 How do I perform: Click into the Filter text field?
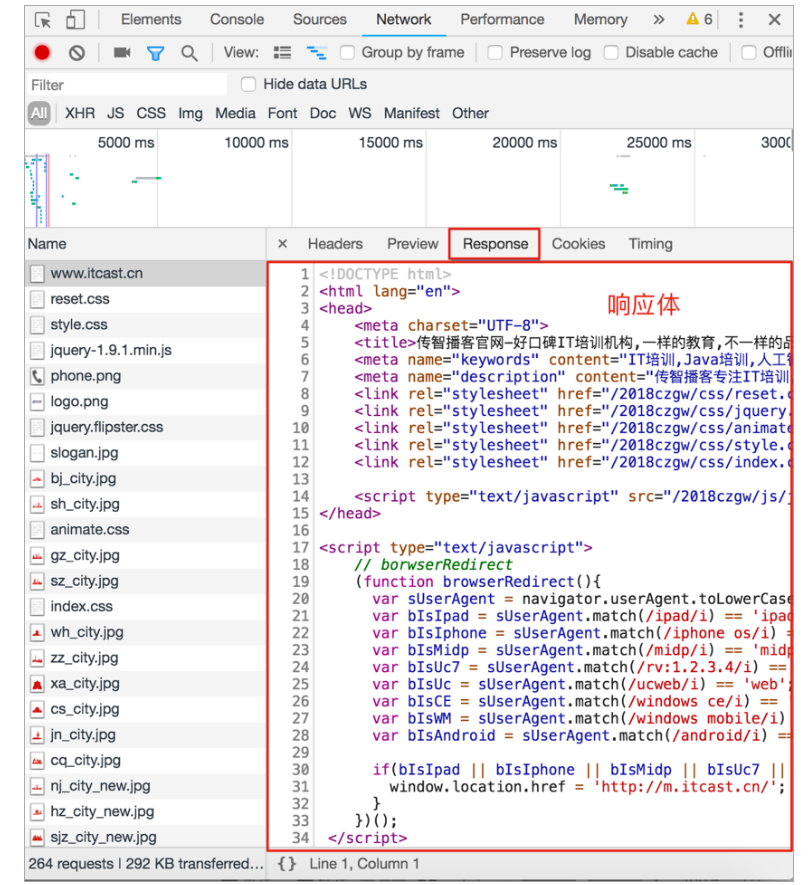(x=127, y=85)
